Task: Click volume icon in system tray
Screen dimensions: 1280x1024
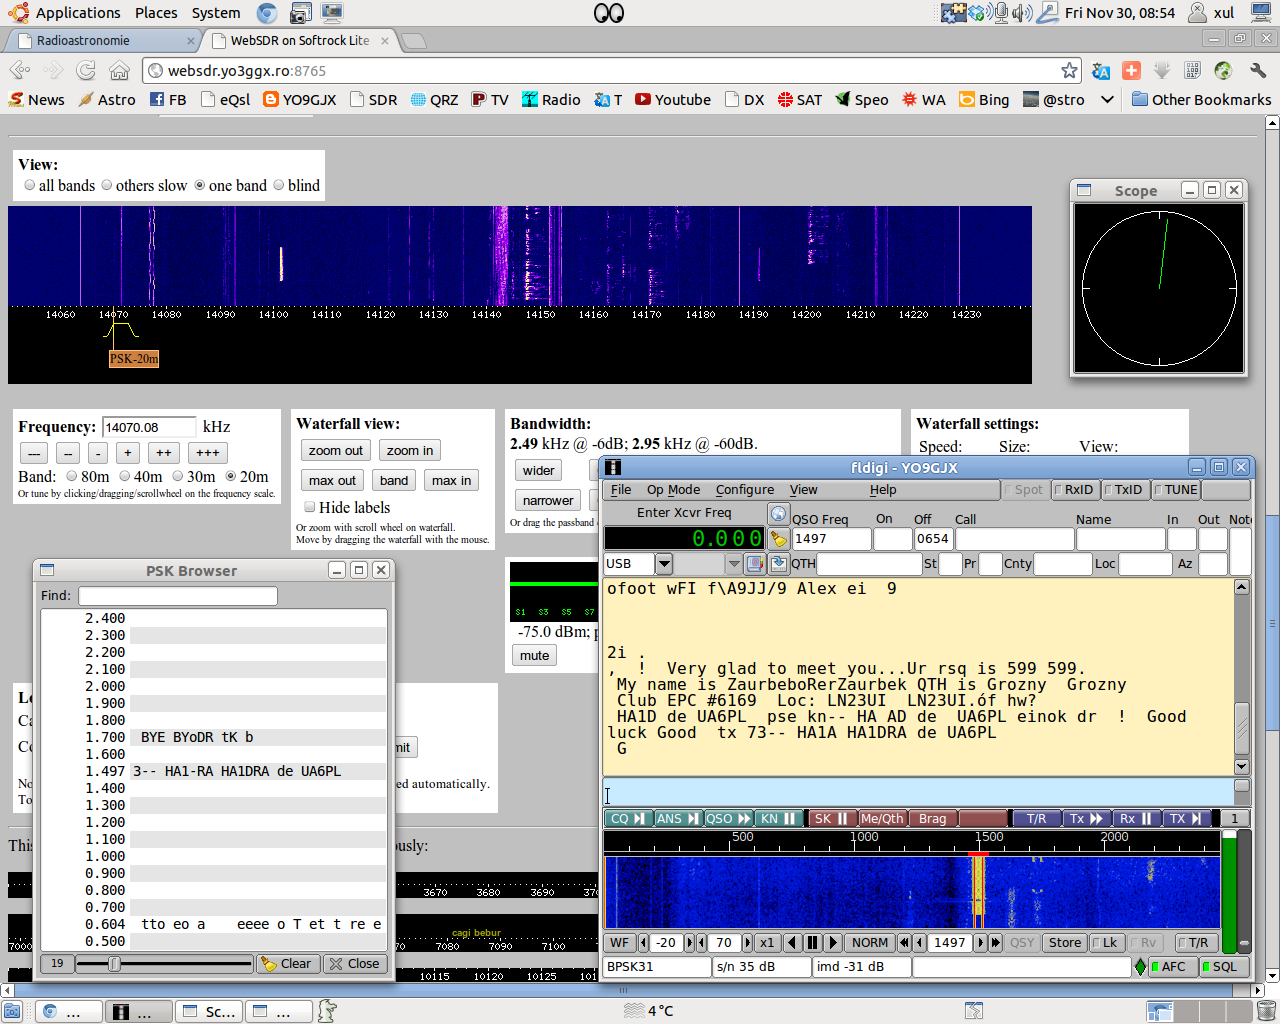Action: (x=1021, y=12)
